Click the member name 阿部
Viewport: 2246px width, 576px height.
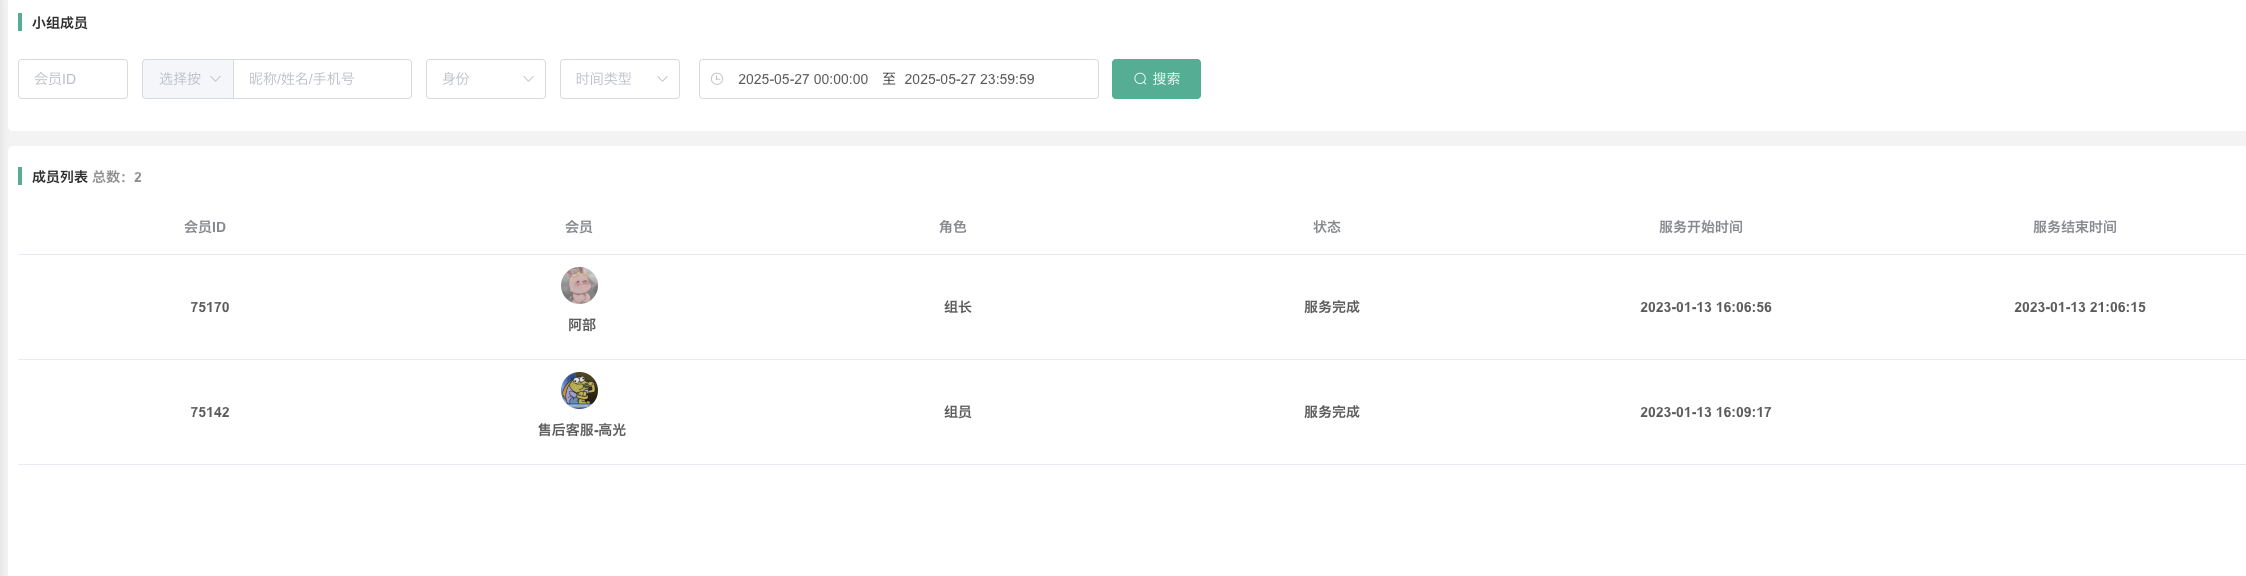[x=582, y=325]
